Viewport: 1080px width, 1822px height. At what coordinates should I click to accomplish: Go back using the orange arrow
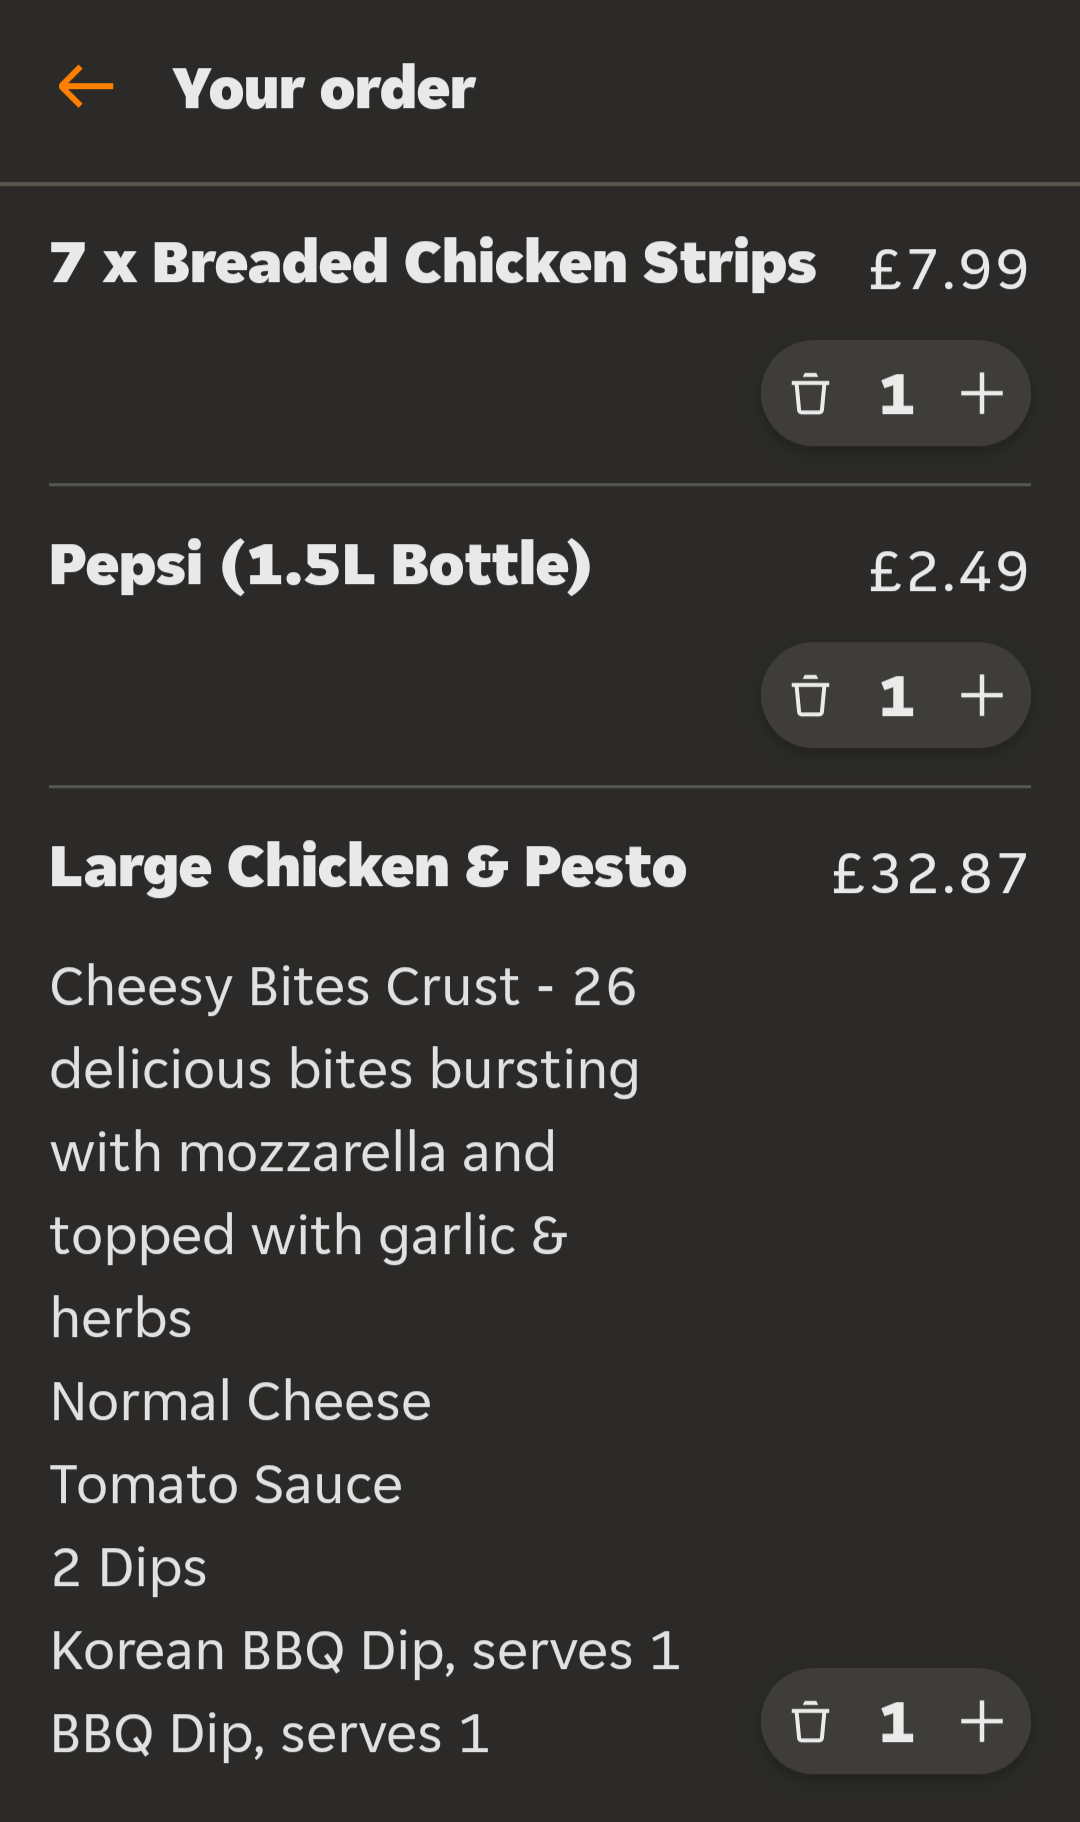pyautogui.click(x=86, y=87)
